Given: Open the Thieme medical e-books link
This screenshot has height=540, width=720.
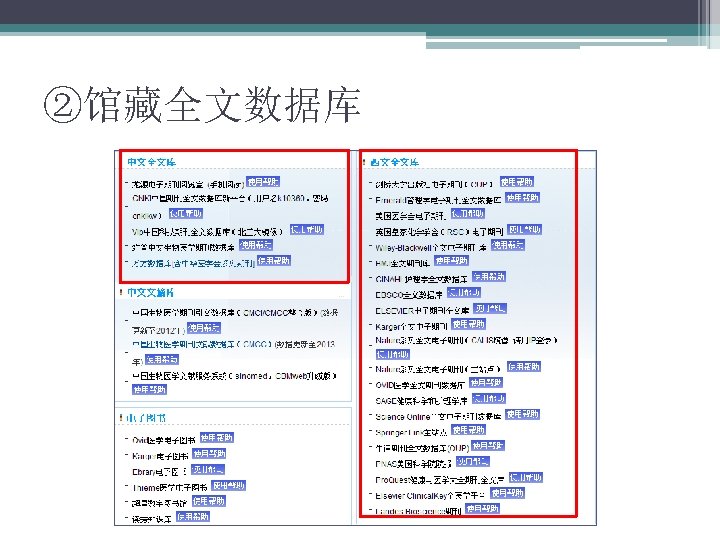Looking at the screenshot, I should [x=169, y=488].
